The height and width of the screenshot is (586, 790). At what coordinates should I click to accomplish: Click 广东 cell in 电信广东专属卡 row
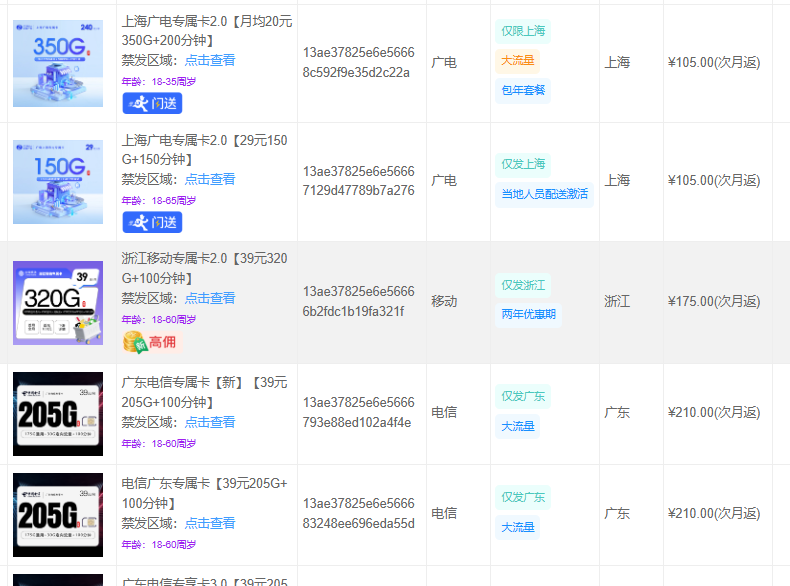[617, 513]
